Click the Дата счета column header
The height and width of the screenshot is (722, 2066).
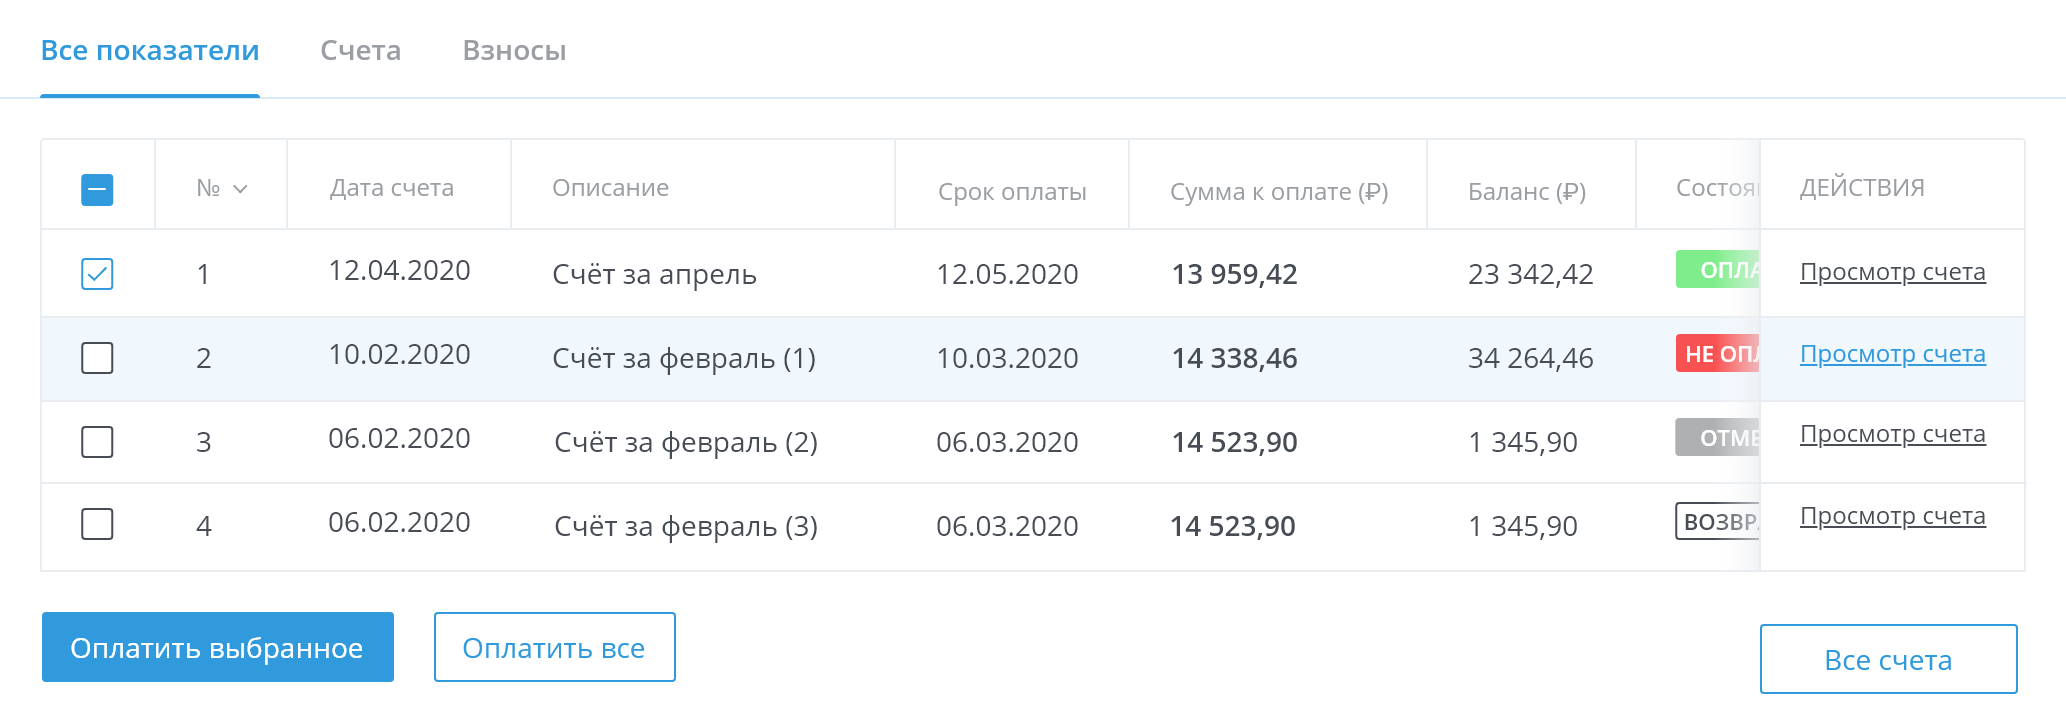point(392,186)
